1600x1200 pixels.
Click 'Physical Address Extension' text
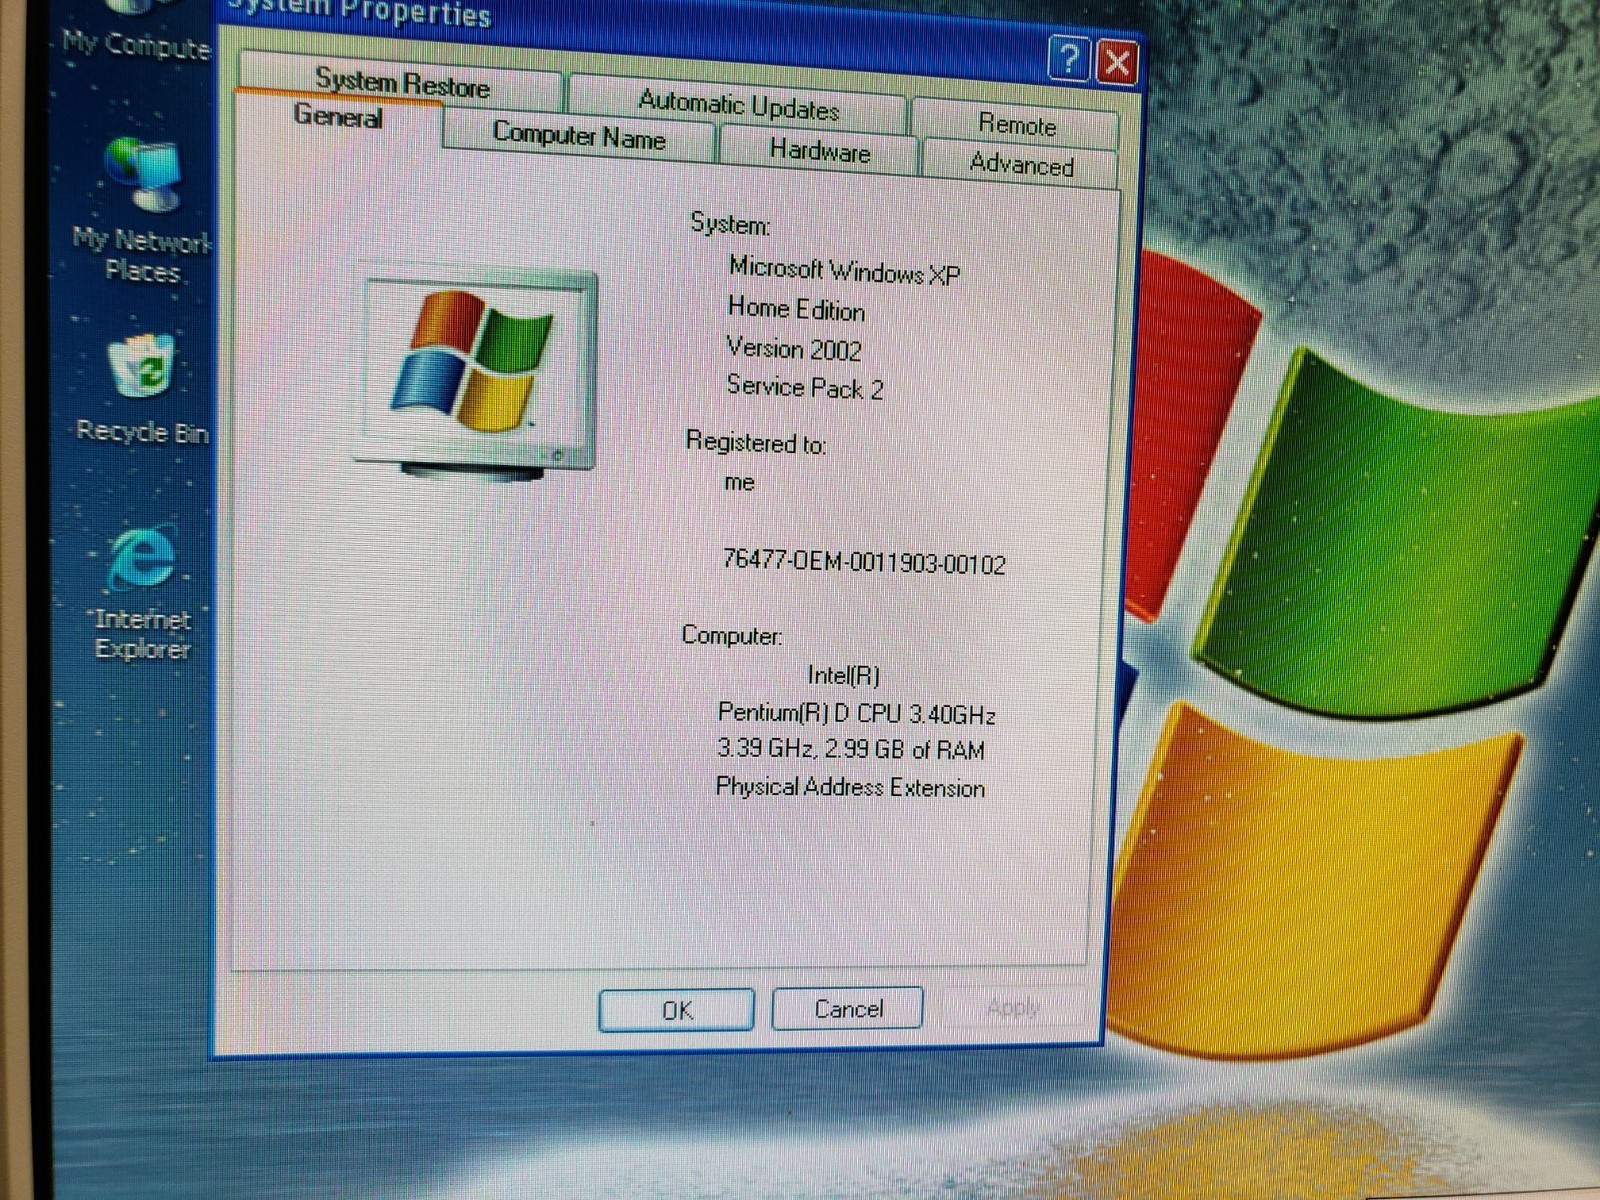(850, 787)
